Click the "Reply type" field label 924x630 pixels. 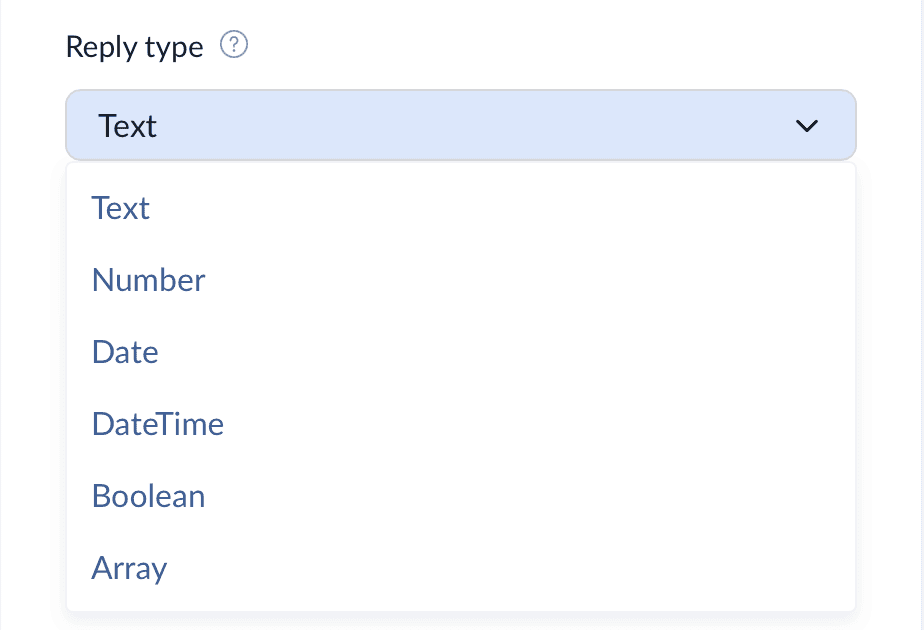click(x=134, y=47)
